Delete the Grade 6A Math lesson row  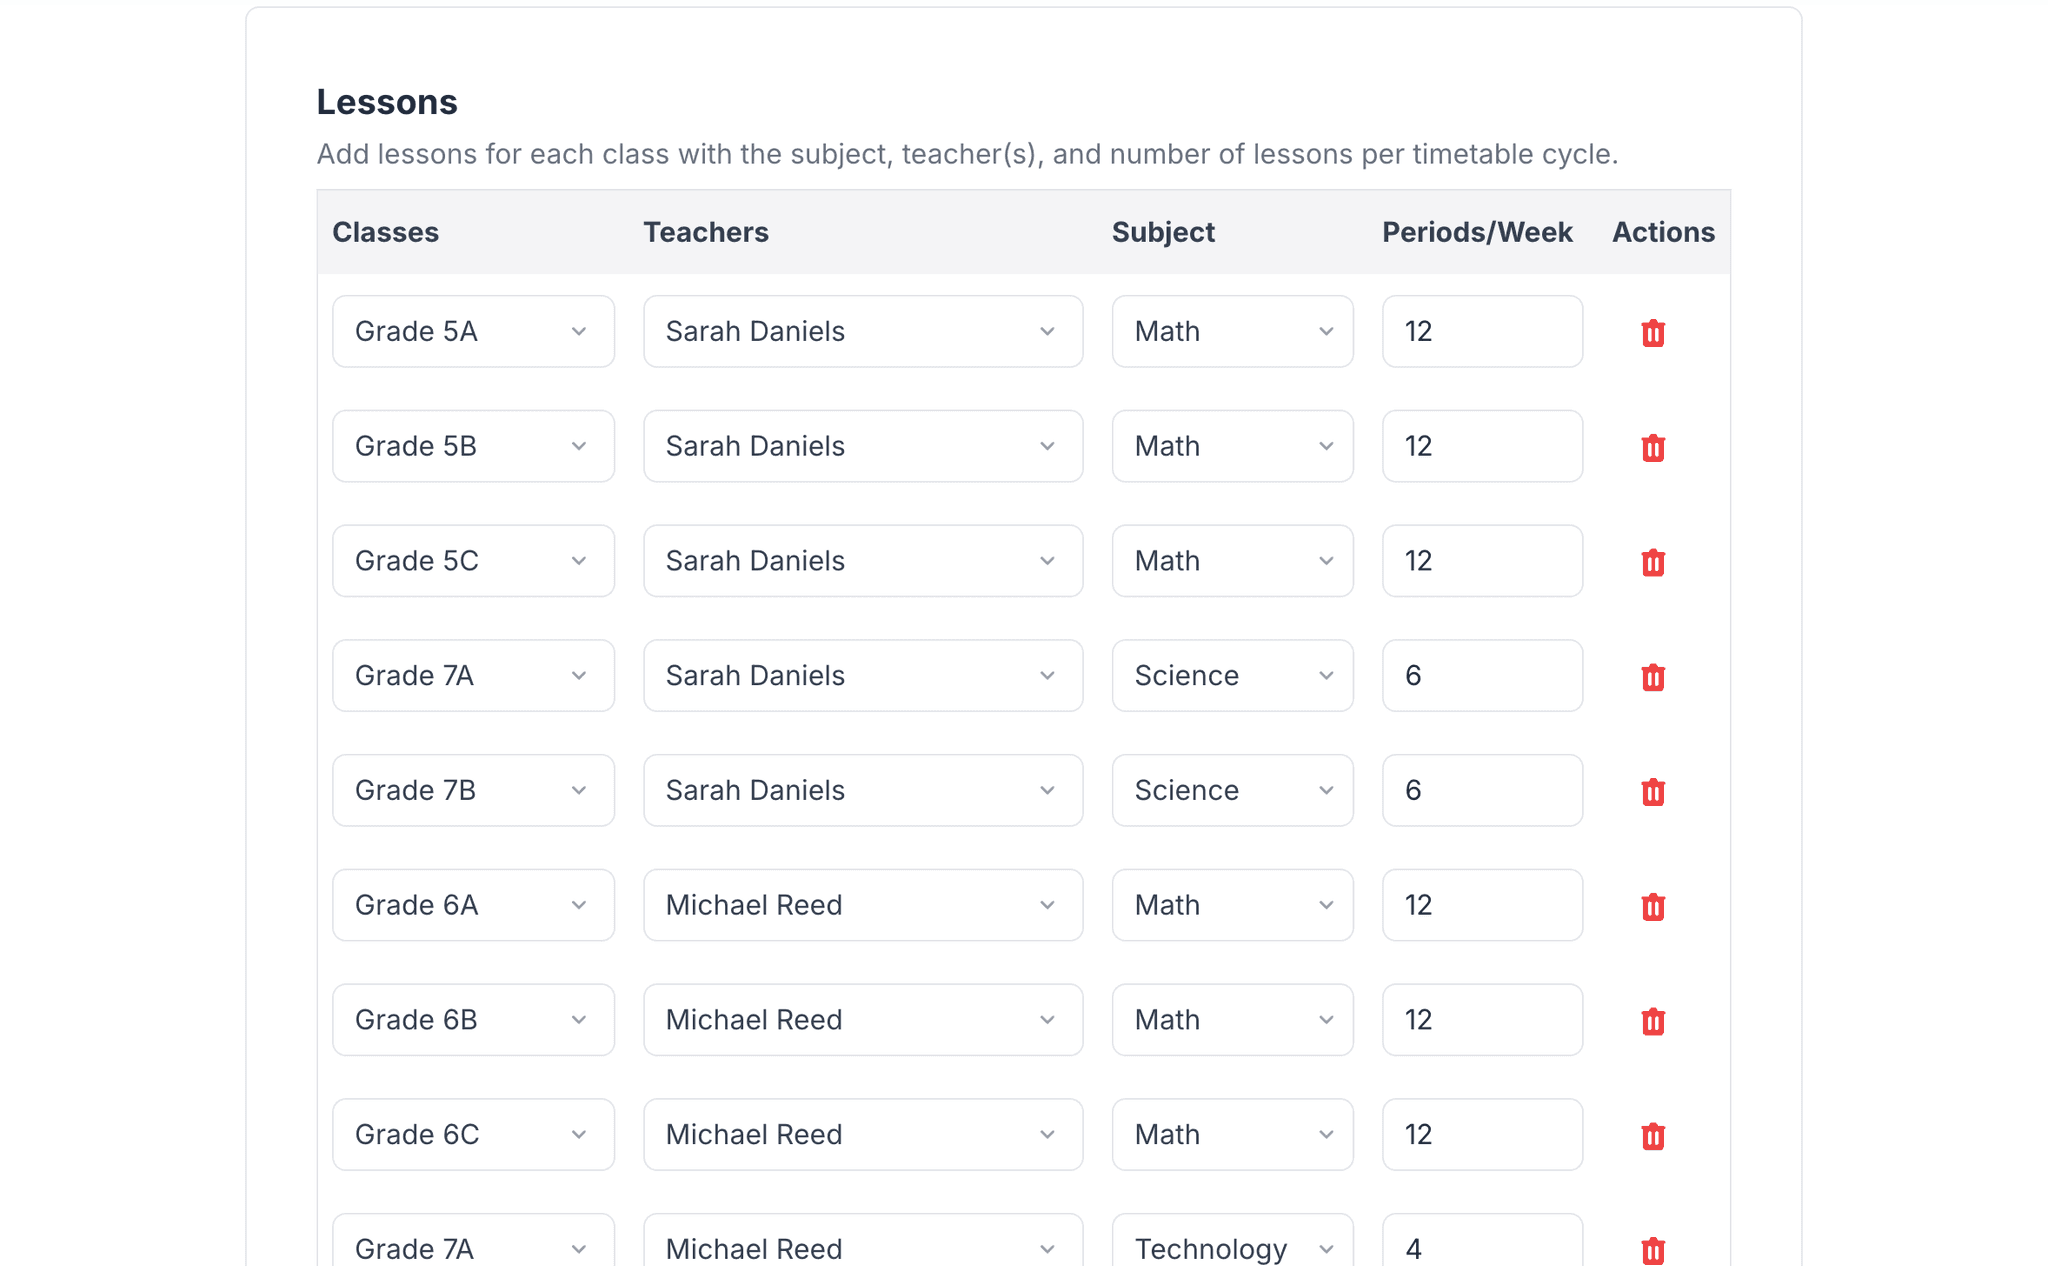pos(1652,906)
